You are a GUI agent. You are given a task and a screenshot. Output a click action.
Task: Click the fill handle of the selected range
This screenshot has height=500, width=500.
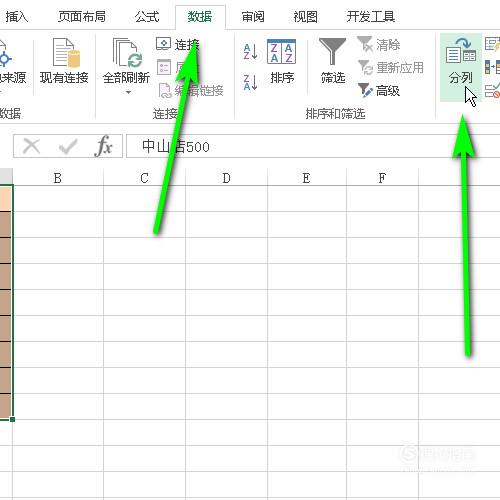point(12,419)
